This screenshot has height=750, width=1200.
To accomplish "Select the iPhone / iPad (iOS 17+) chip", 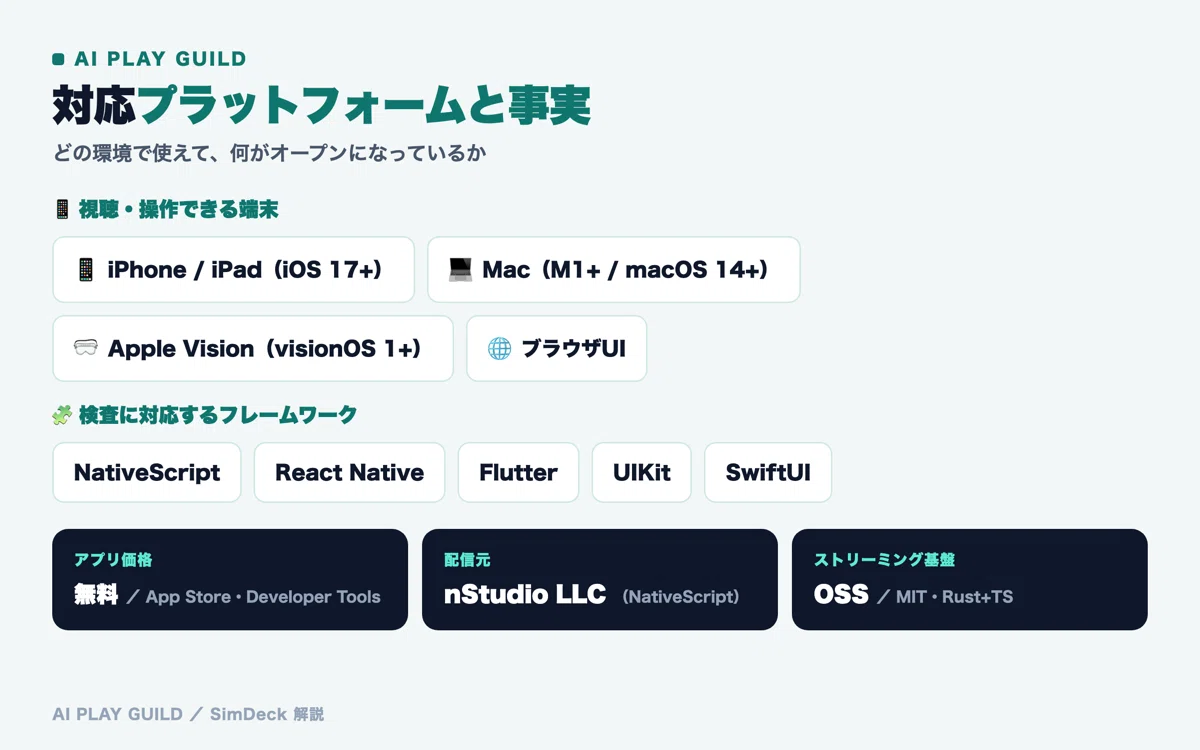I will [233, 270].
